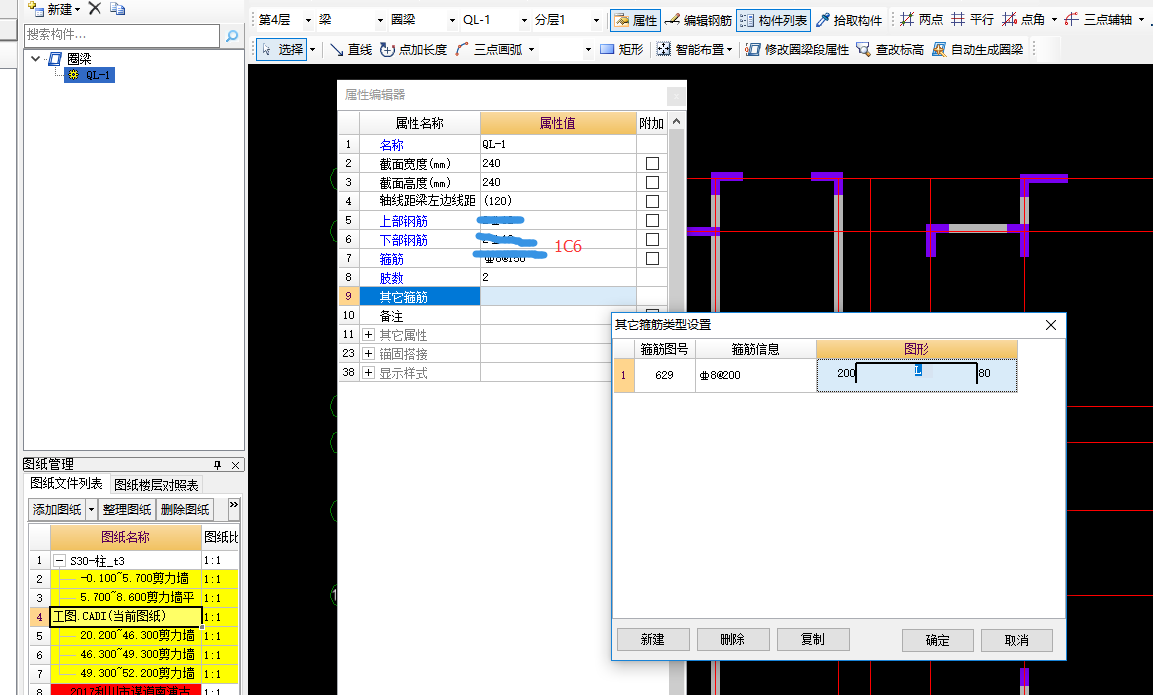
Task: Switch to the 图纸文件列表 tab
Action: 66,484
